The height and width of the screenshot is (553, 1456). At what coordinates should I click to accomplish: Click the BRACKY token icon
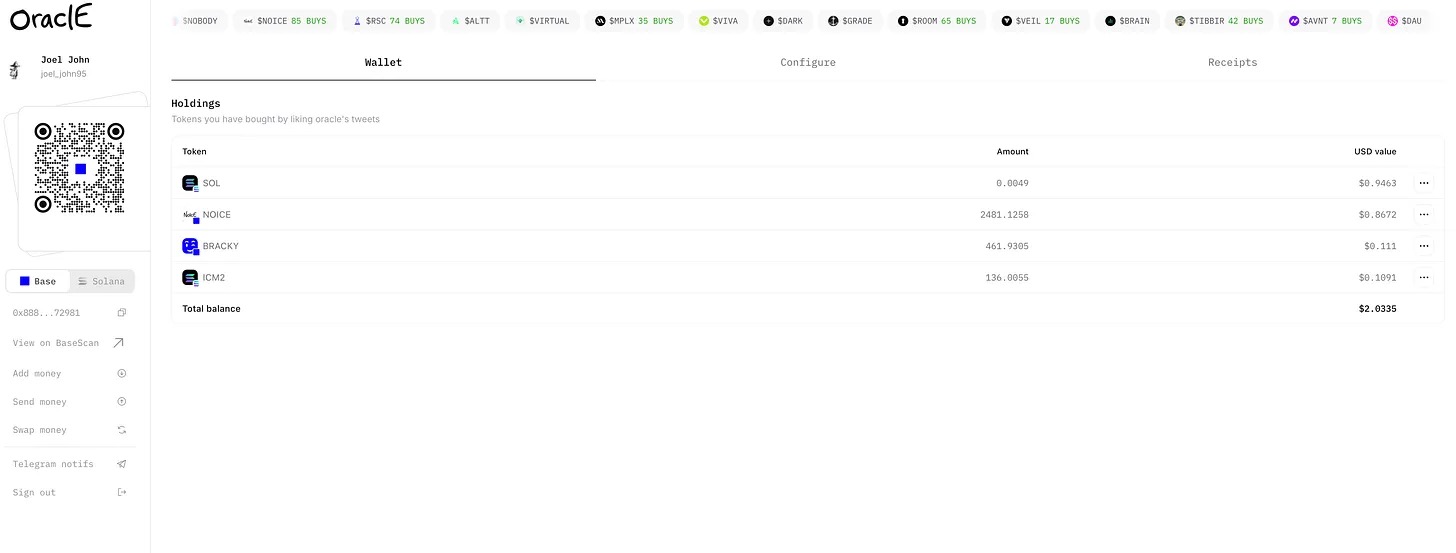[x=190, y=246]
